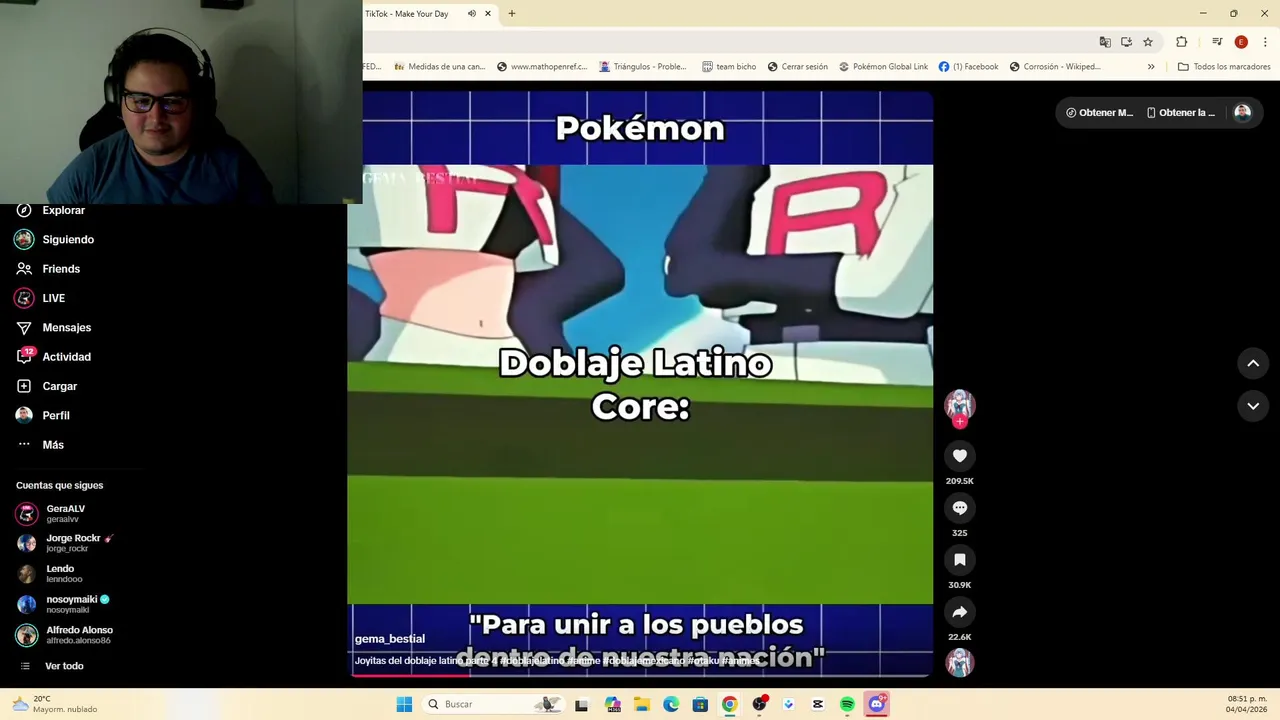The width and height of the screenshot is (1280, 720).
Task: Open CapCut taskbar icon
Action: click(818, 704)
